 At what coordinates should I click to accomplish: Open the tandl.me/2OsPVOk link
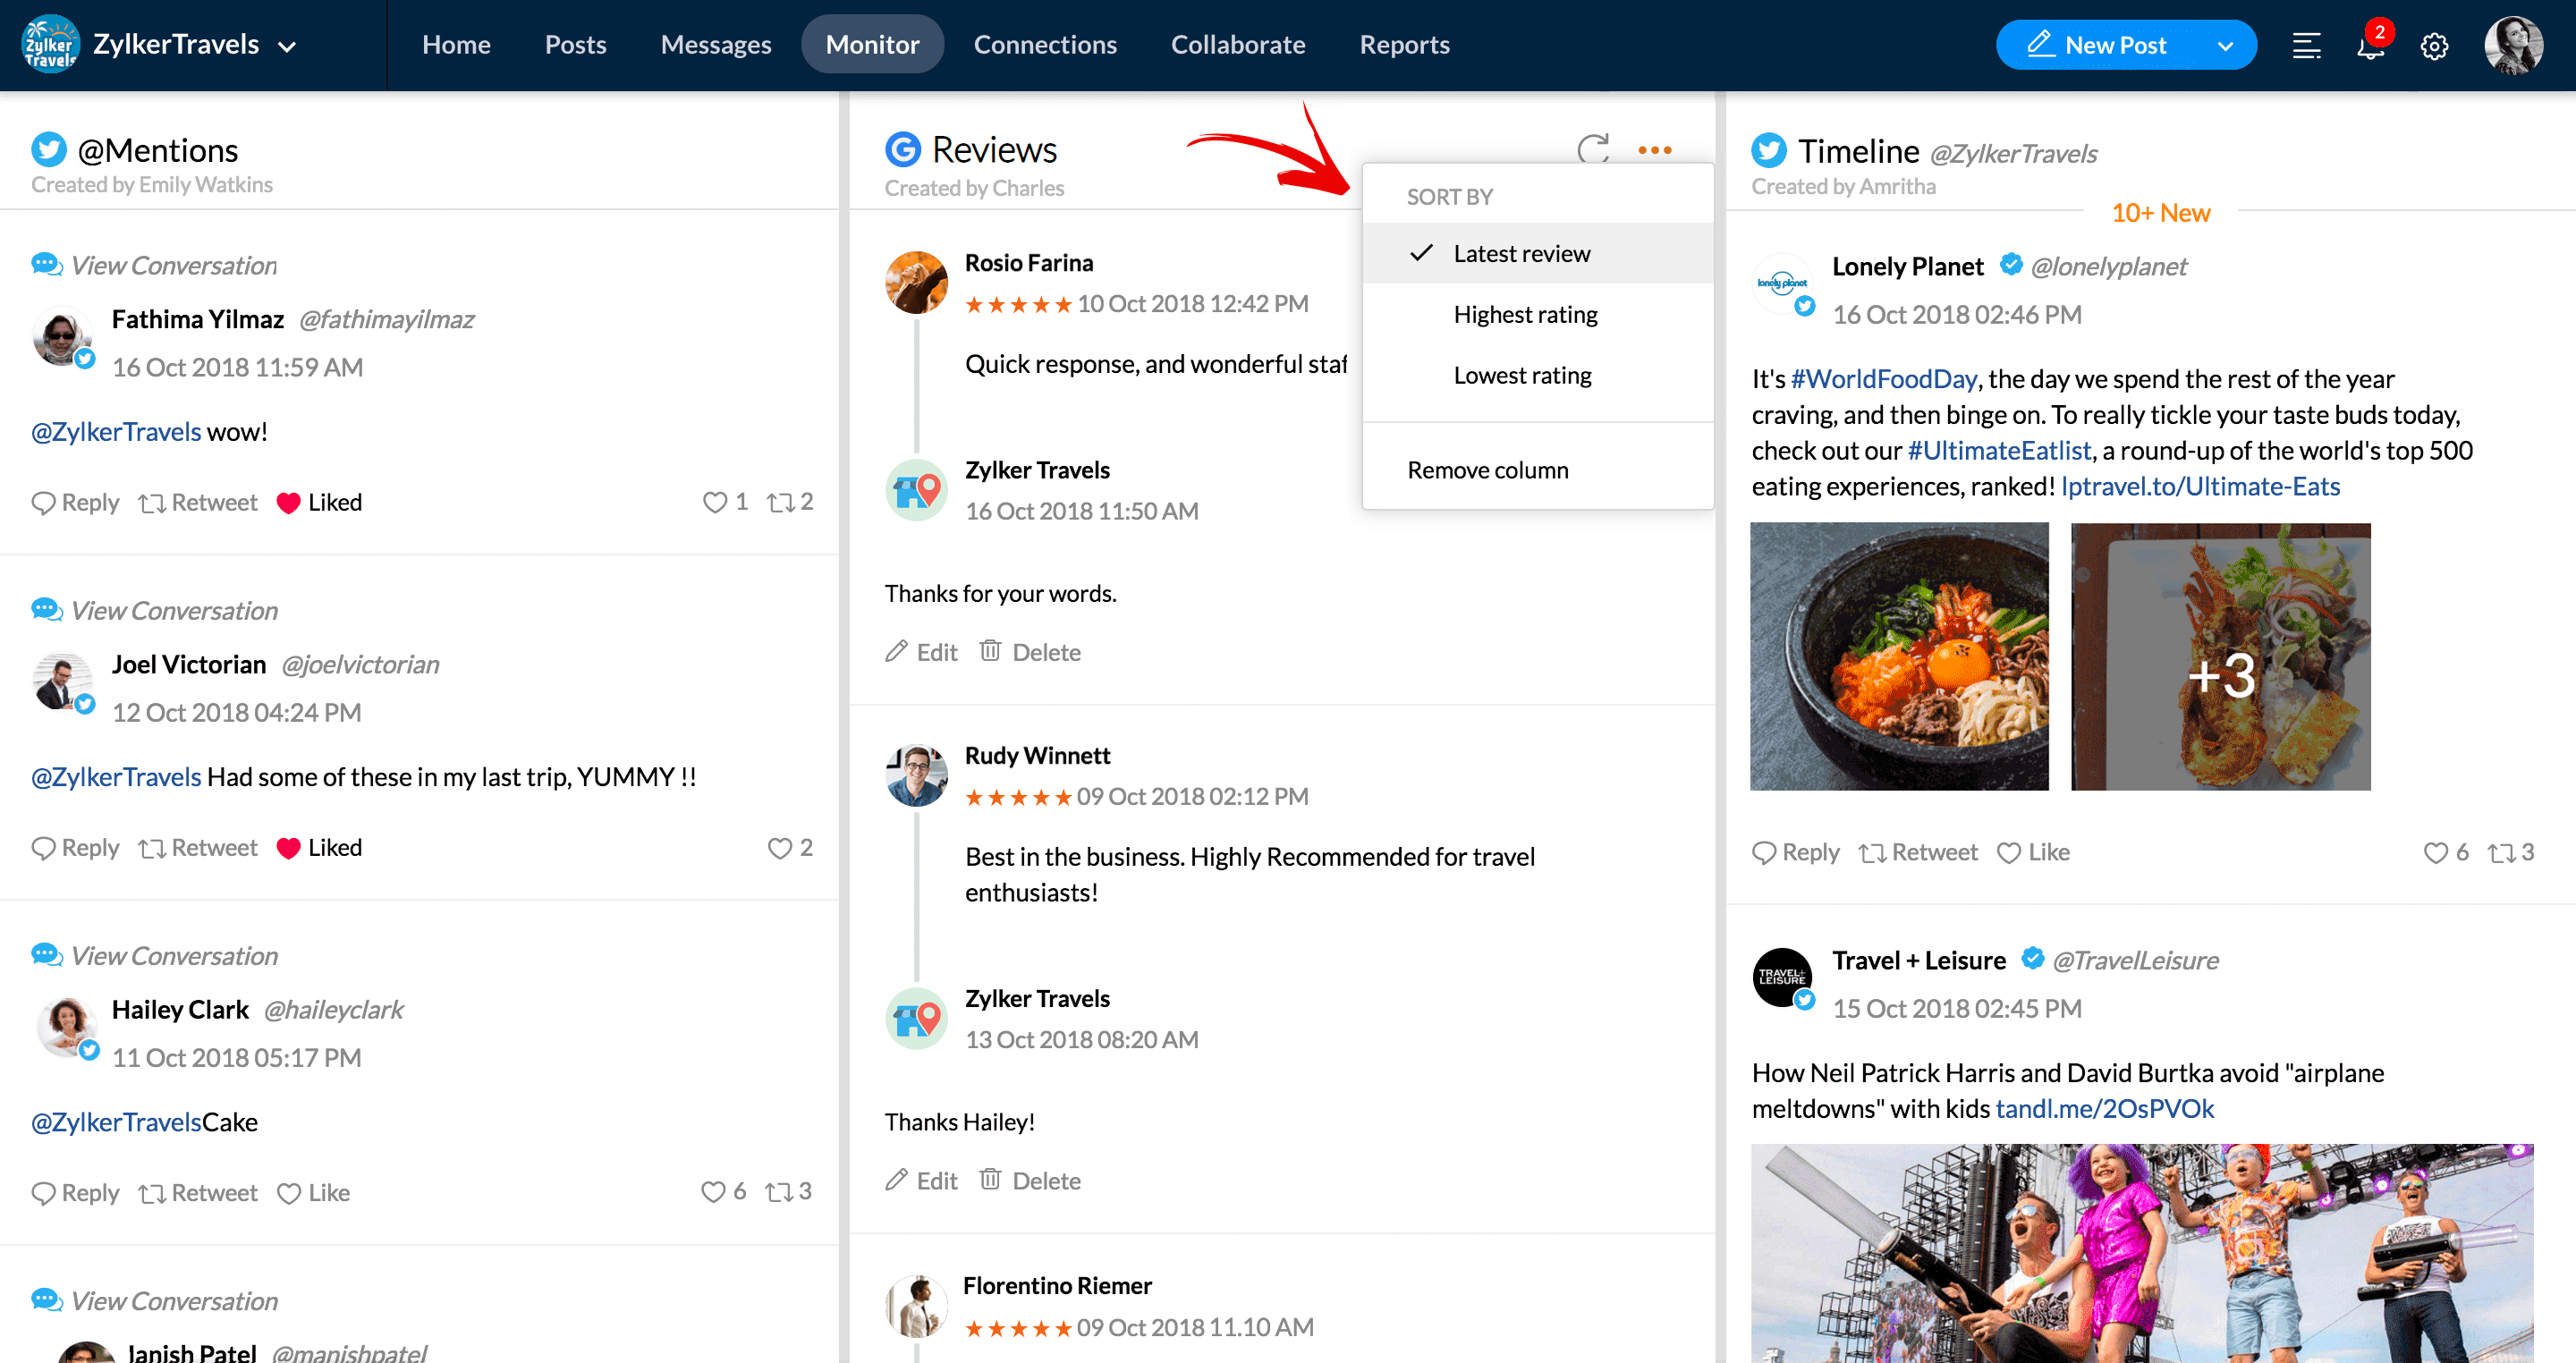click(2104, 1108)
